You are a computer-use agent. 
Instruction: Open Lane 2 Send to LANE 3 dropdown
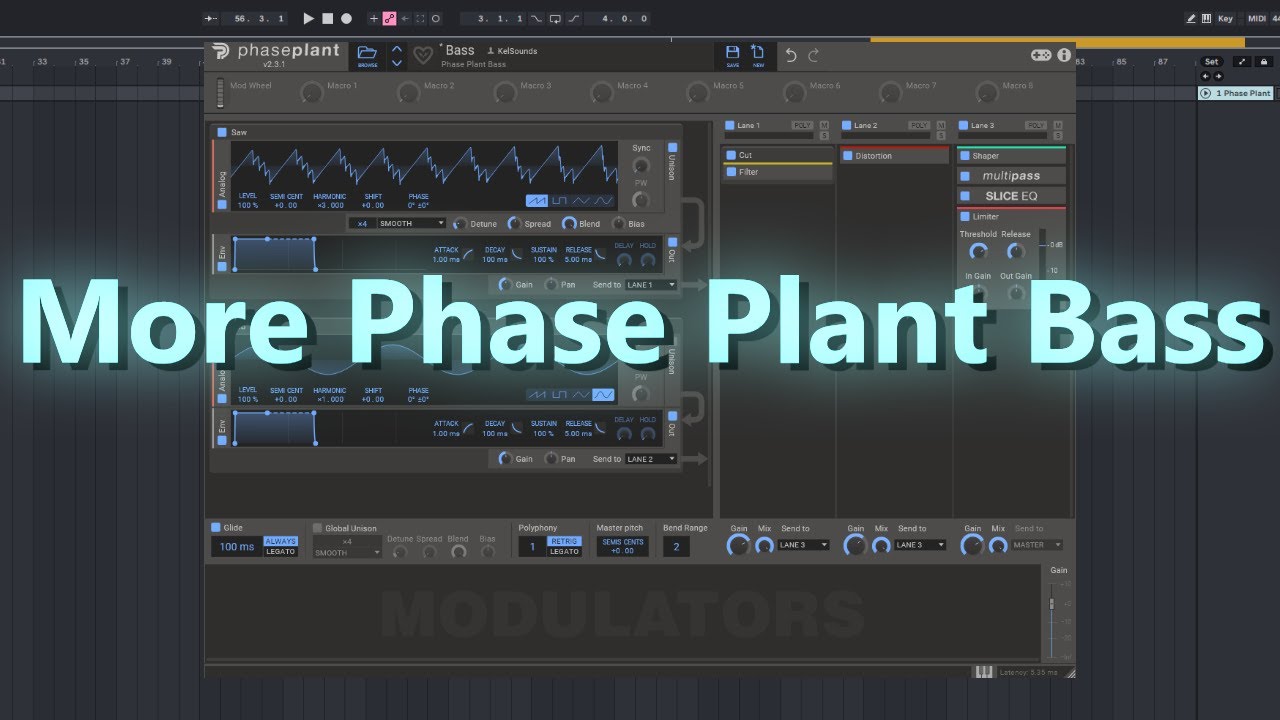(x=920, y=545)
